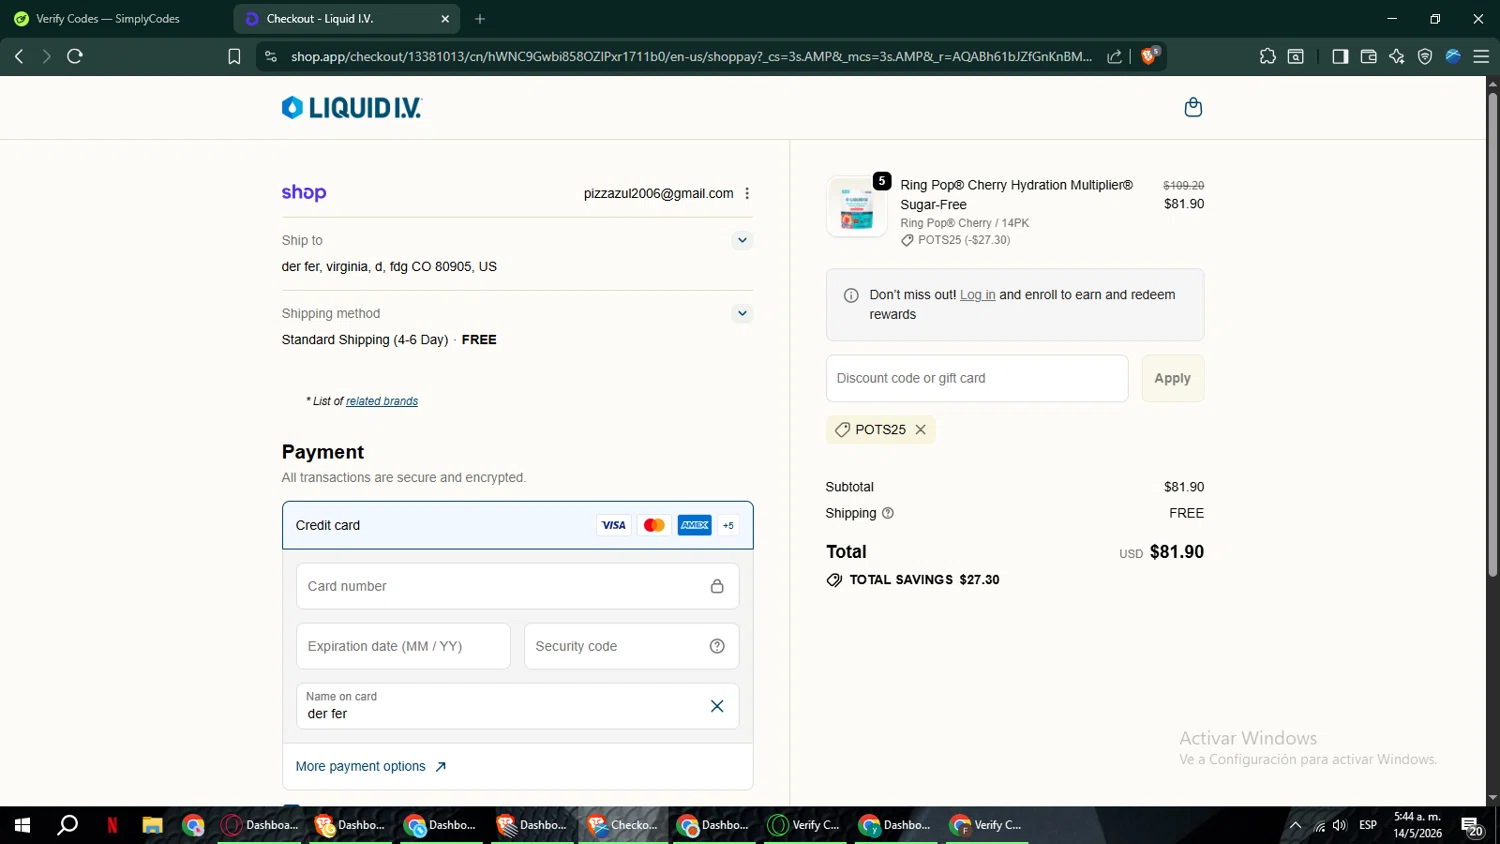Launch Netflix from the taskbar
The height and width of the screenshot is (844, 1500).
point(112,825)
